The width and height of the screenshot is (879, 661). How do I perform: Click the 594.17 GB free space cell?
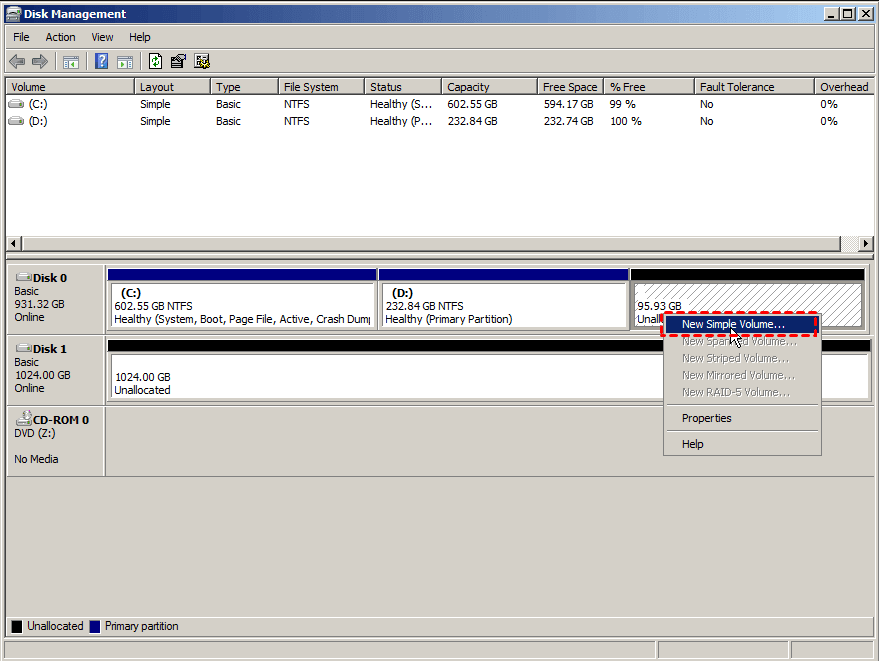568,104
